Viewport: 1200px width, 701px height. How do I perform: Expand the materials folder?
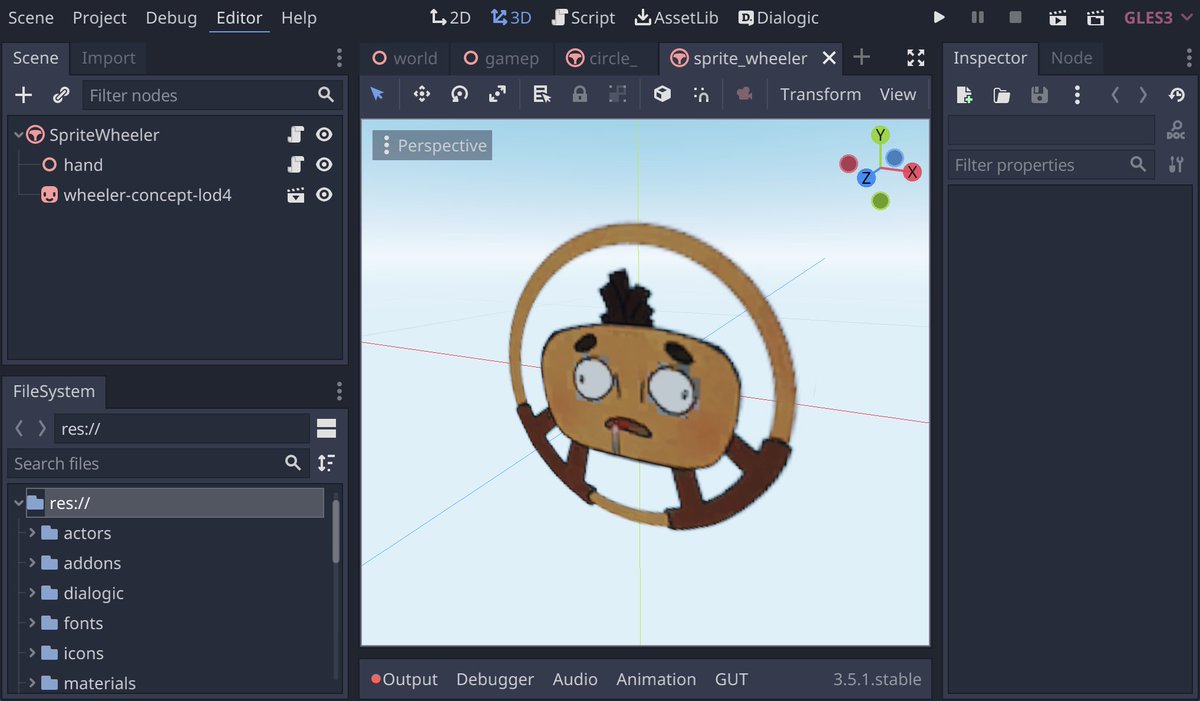(x=33, y=683)
